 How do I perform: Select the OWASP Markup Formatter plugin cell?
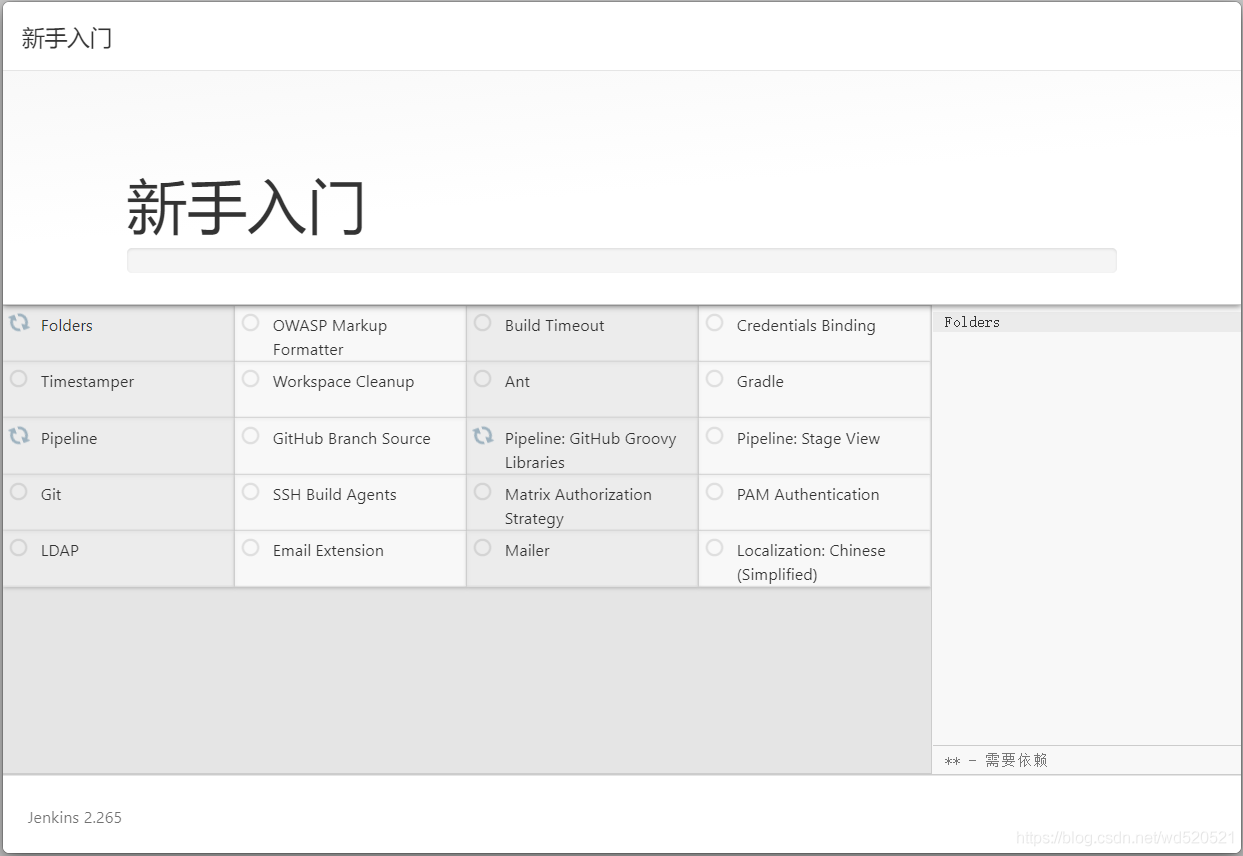click(329, 337)
